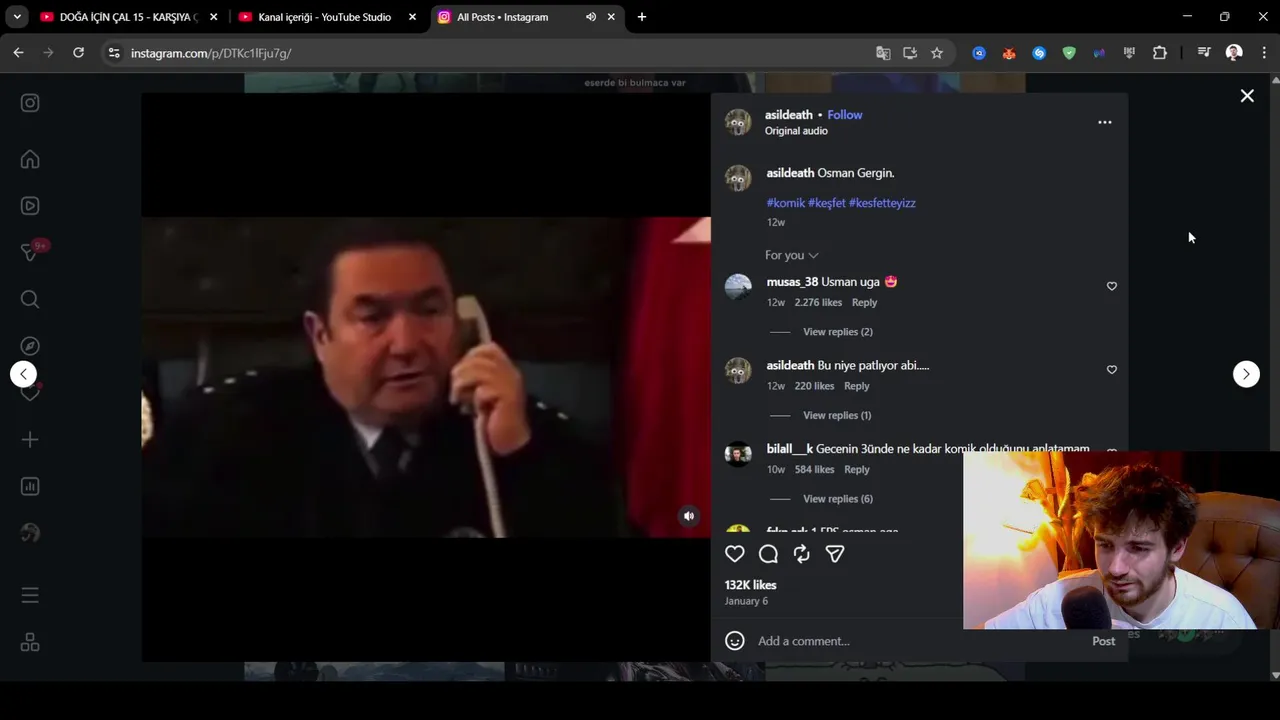Image resolution: width=1280 pixels, height=720 pixels.
Task: Like the post with heart icon
Action: tap(735, 554)
